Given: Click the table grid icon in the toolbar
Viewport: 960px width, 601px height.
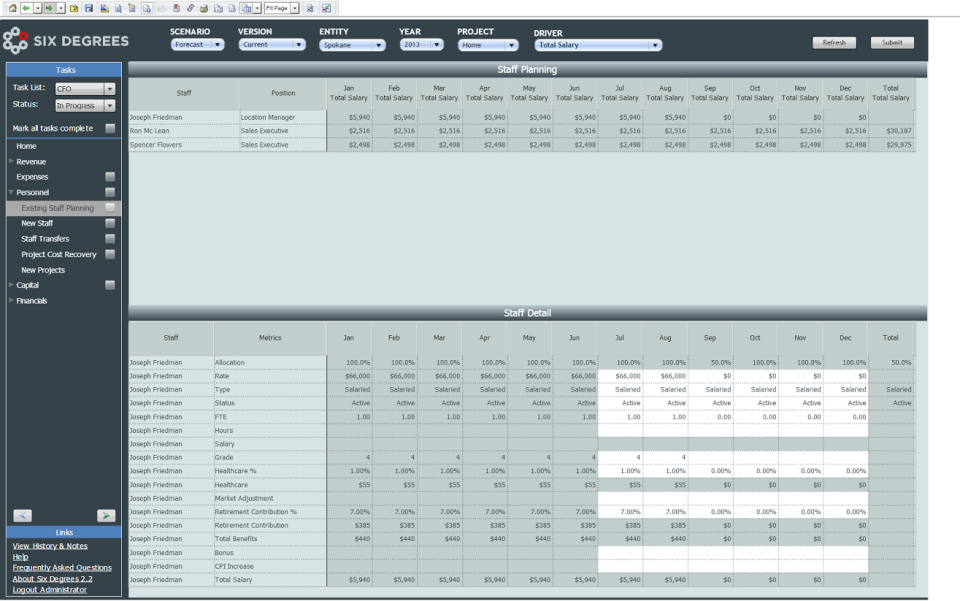Looking at the screenshot, I should (246, 9).
